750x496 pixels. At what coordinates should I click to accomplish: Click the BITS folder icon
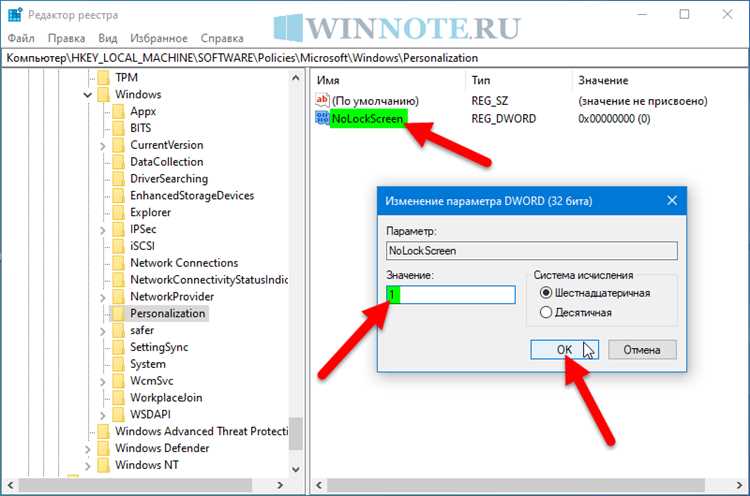[x=118, y=128]
